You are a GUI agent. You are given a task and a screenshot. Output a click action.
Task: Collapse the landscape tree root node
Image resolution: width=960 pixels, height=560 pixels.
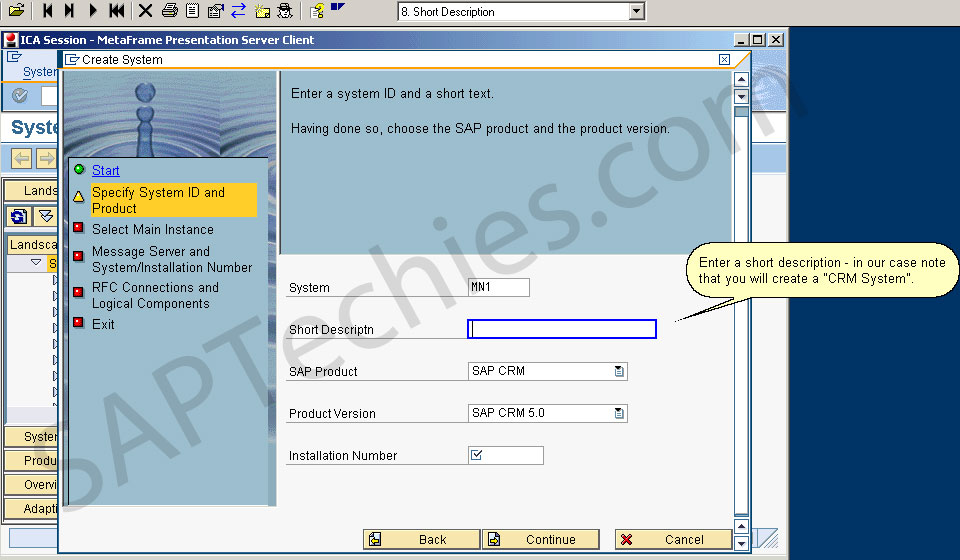(36, 263)
